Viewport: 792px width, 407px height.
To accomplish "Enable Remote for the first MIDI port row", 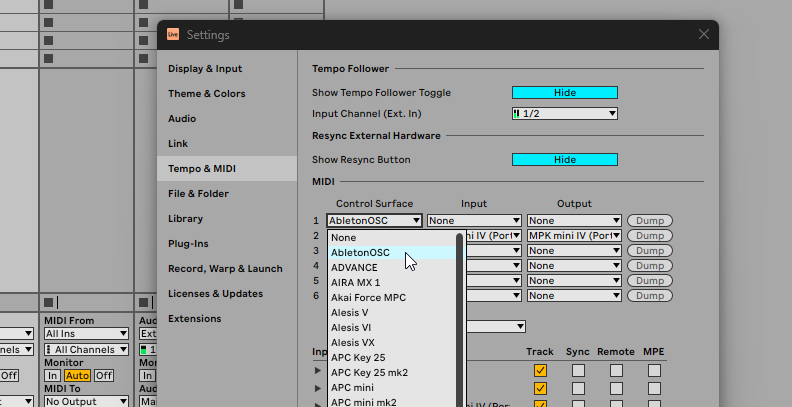I will point(616,371).
